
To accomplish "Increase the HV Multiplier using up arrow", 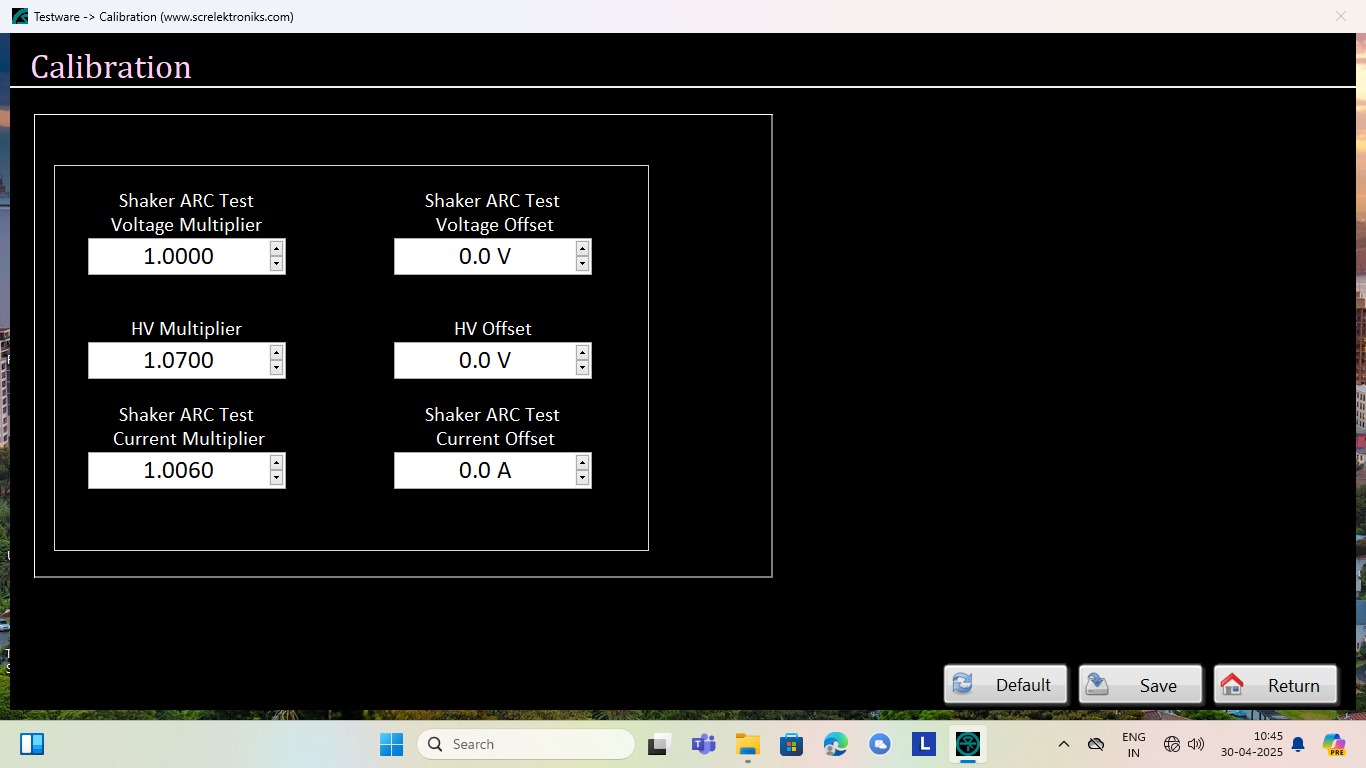I will [277, 352].
